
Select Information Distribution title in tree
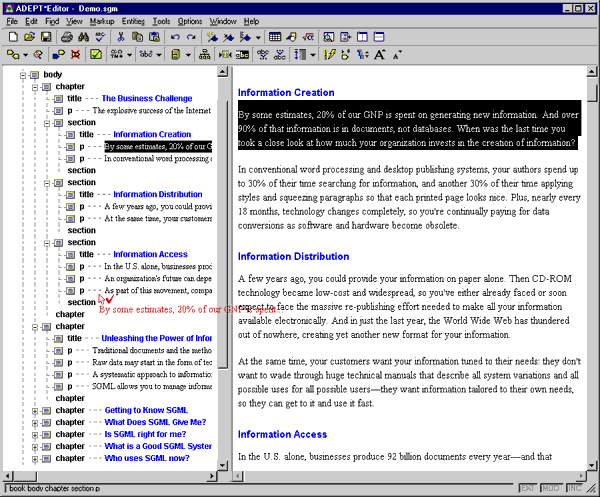point(158,194)
